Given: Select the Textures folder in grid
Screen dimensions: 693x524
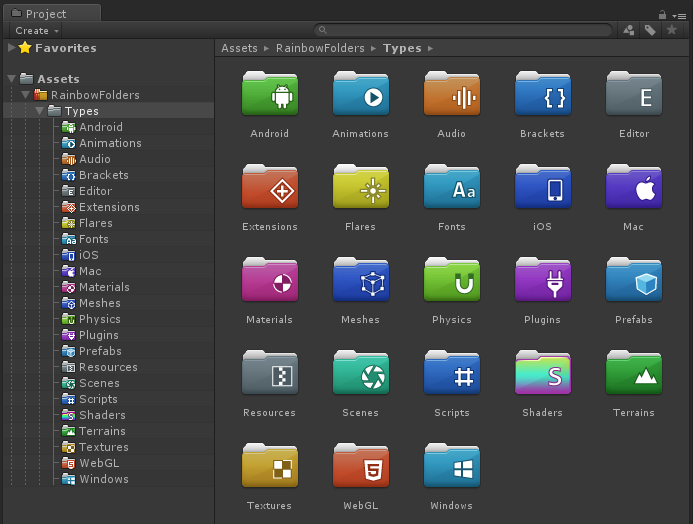Looking at the screenshot, I should pyautogui.click(x=270, y=466).
